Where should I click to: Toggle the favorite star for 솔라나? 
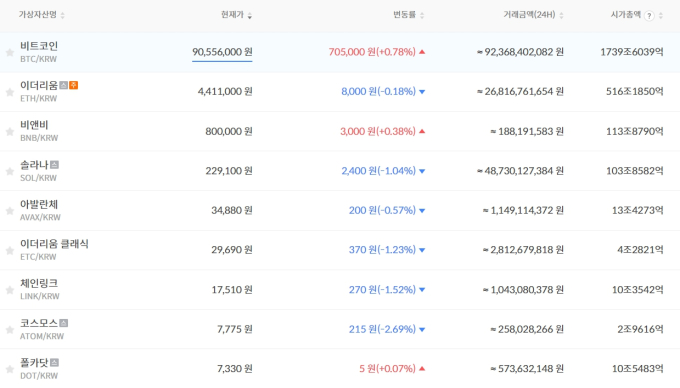10,172
